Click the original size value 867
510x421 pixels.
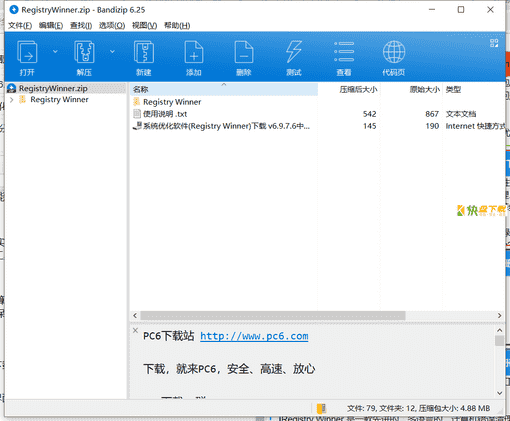click(x=432, y=114)
